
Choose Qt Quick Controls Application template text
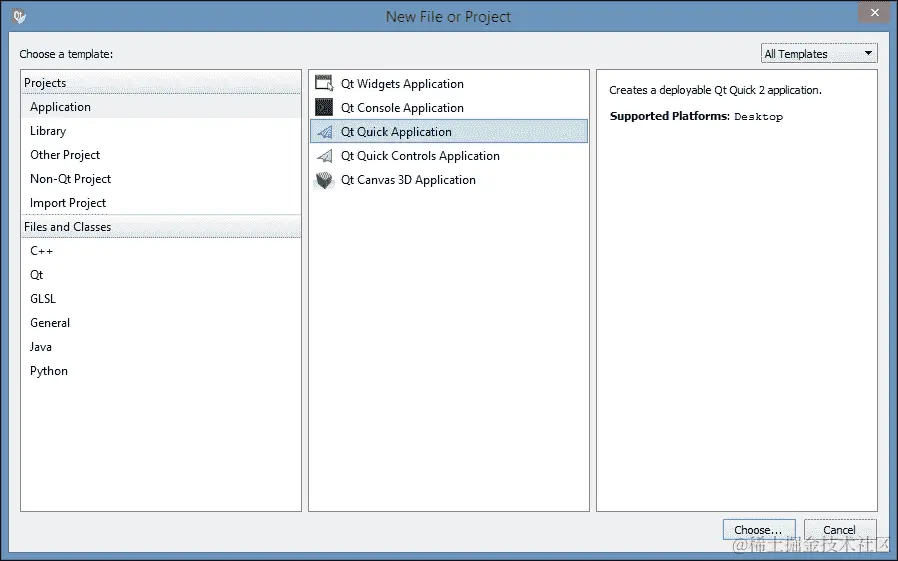pyautogui.click(x=420, y=156)
